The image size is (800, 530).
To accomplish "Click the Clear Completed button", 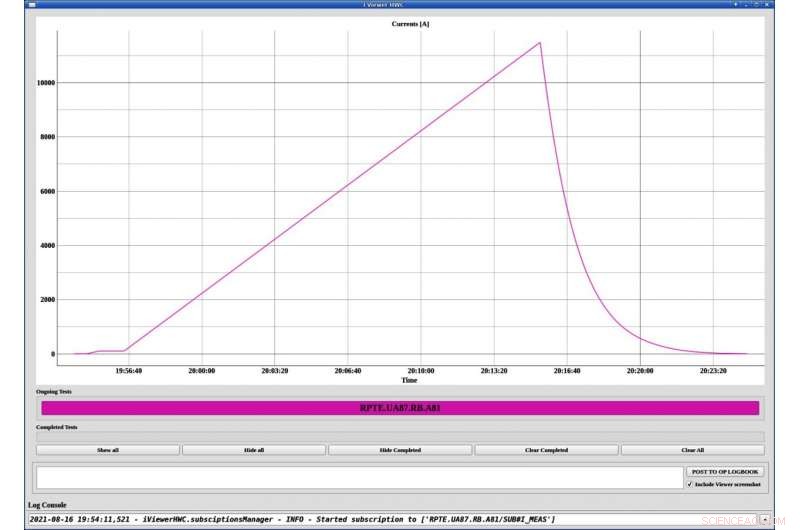I will point(546,450).
